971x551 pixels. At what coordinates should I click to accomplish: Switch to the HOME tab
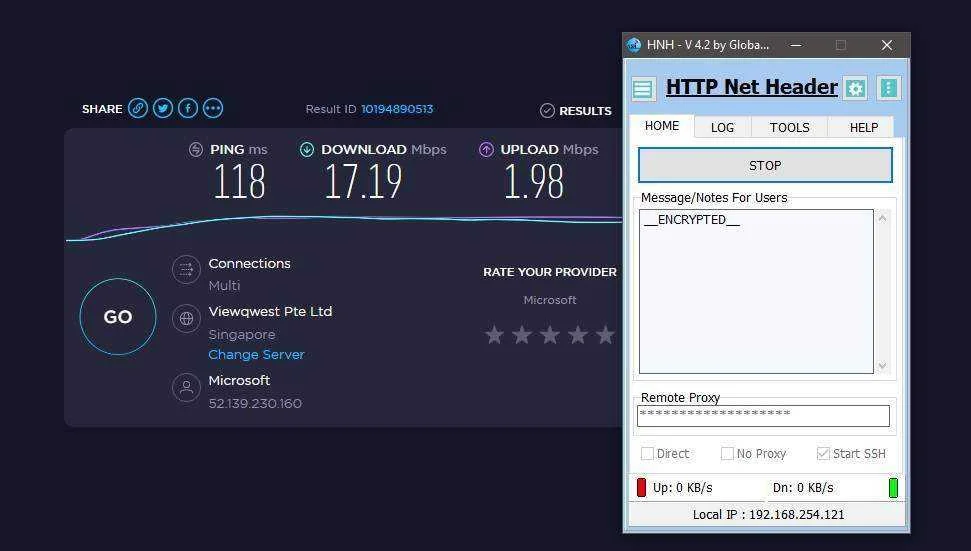(x=662, y=126)
